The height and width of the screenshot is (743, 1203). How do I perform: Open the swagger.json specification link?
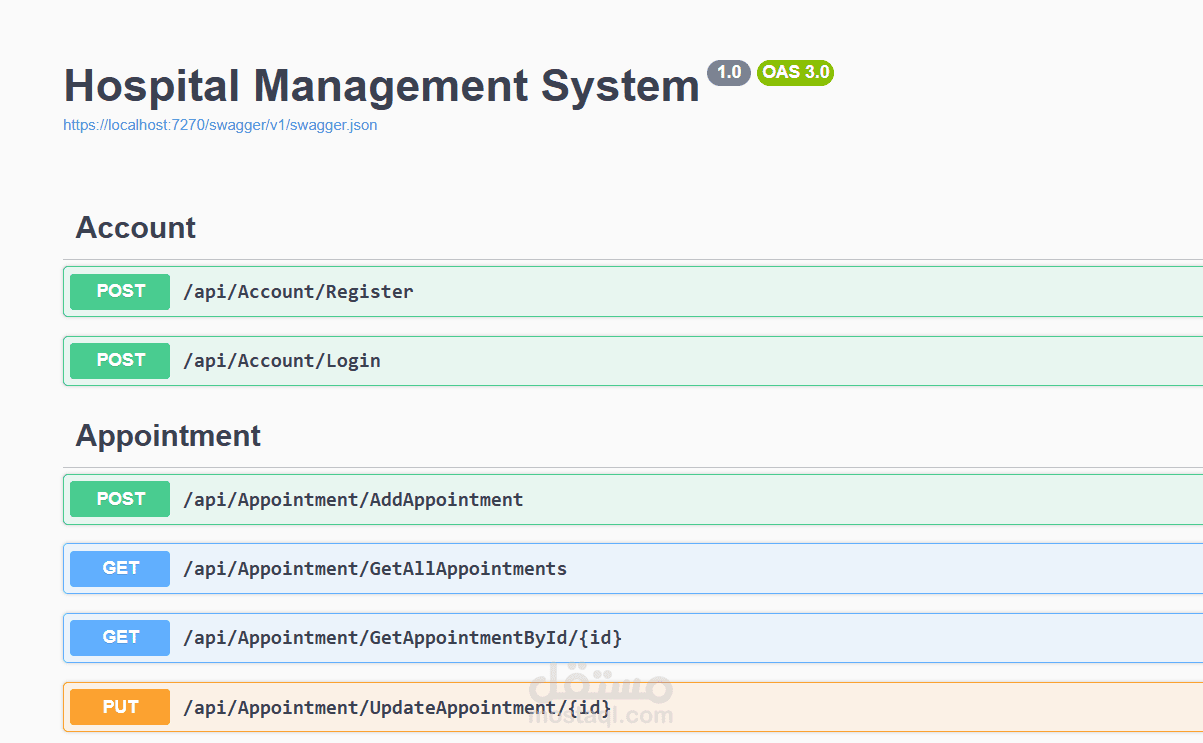pos(219,124)
